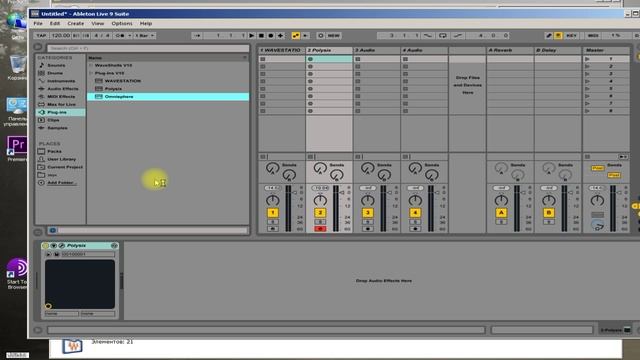Click the 2 Polysix track header
640x360 pixels.
coord(329,50)
